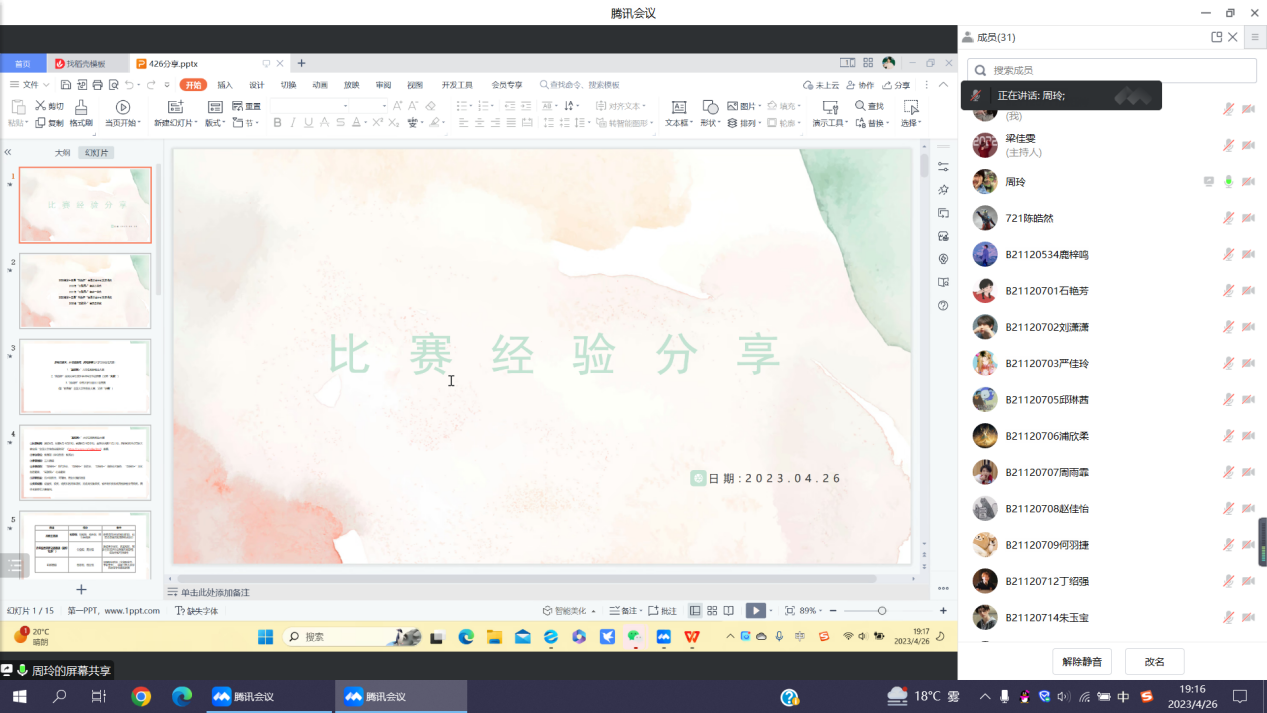1267x713 pixels.
Task: Toggle Underline formatting button
Action: (308, 123)
